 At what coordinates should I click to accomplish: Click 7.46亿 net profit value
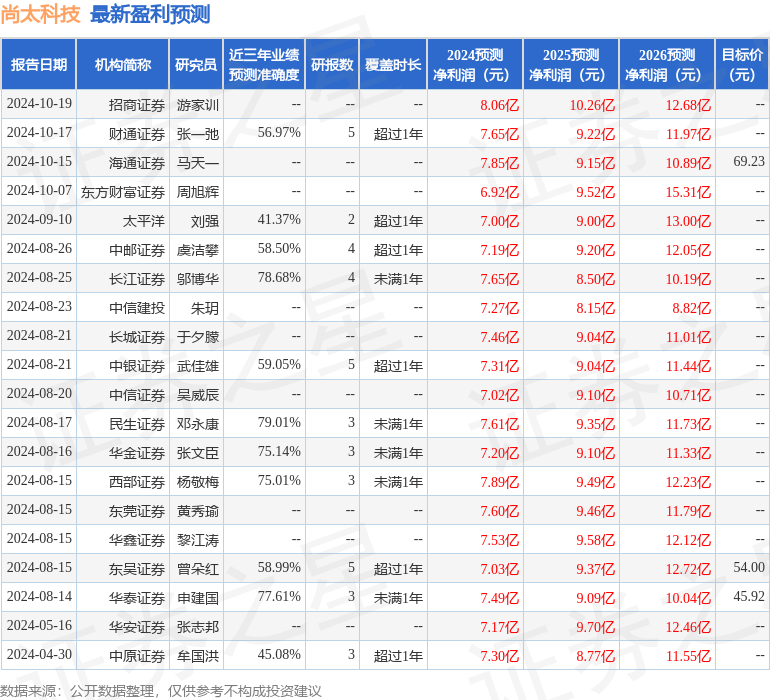(x=499, y=336)
